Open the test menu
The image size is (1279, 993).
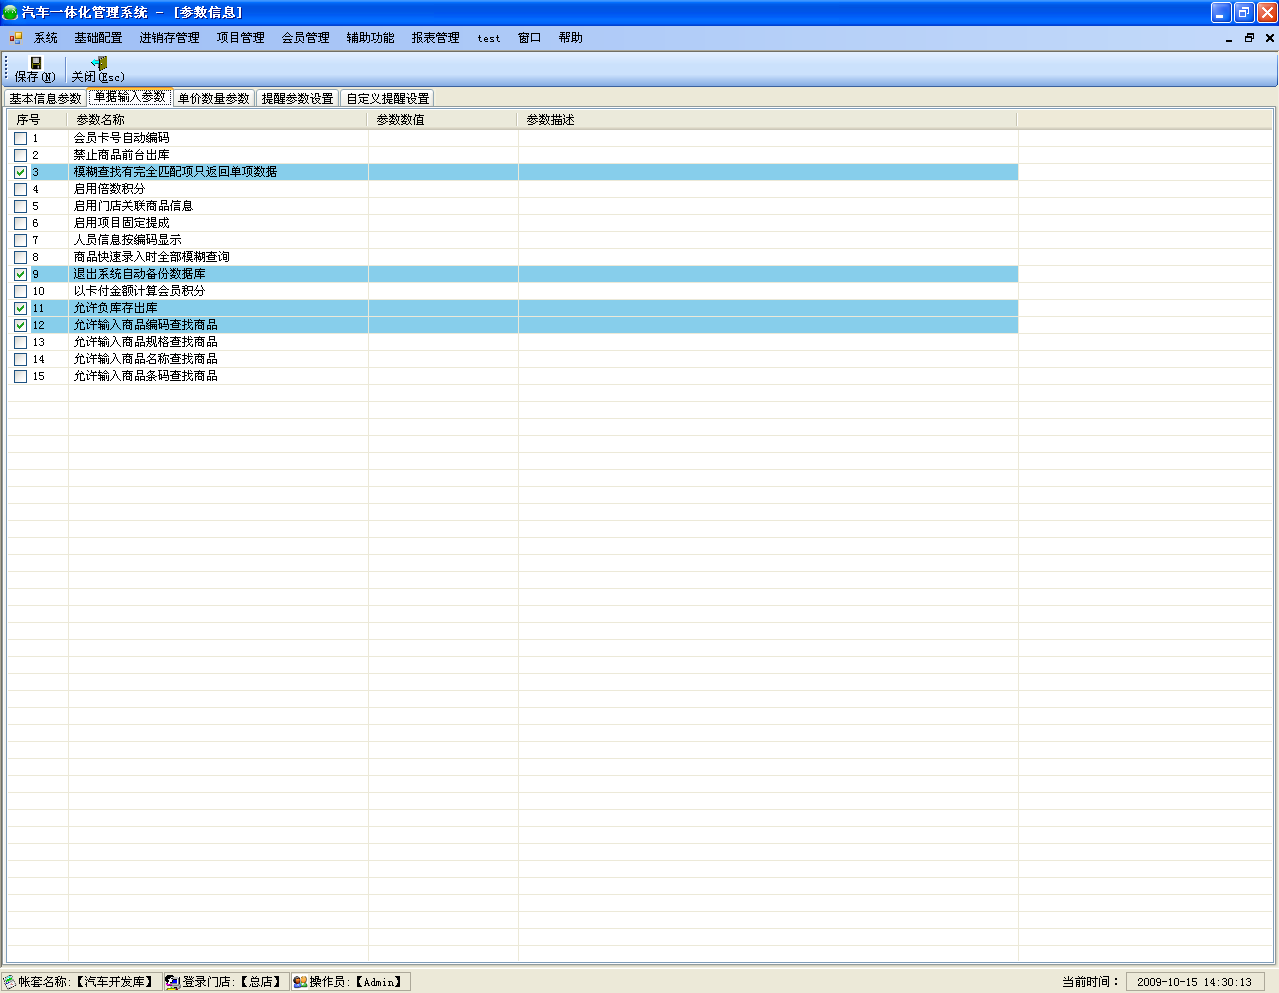pos(489,38)
